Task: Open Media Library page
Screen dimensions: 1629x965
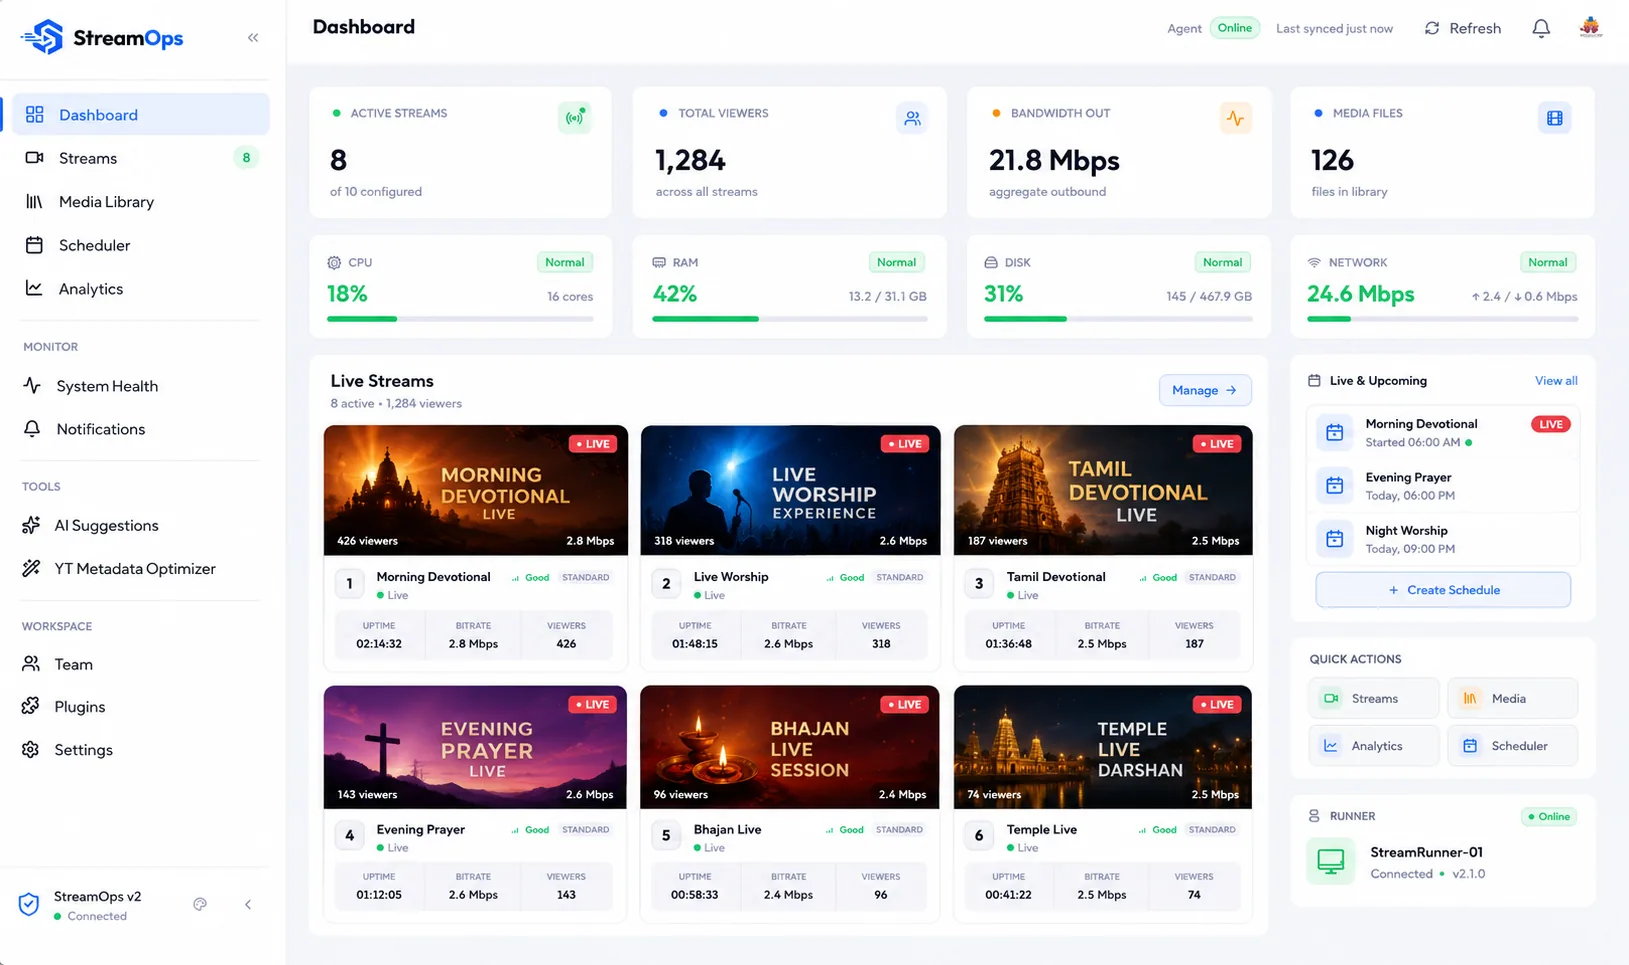Action: coord(141,201)
